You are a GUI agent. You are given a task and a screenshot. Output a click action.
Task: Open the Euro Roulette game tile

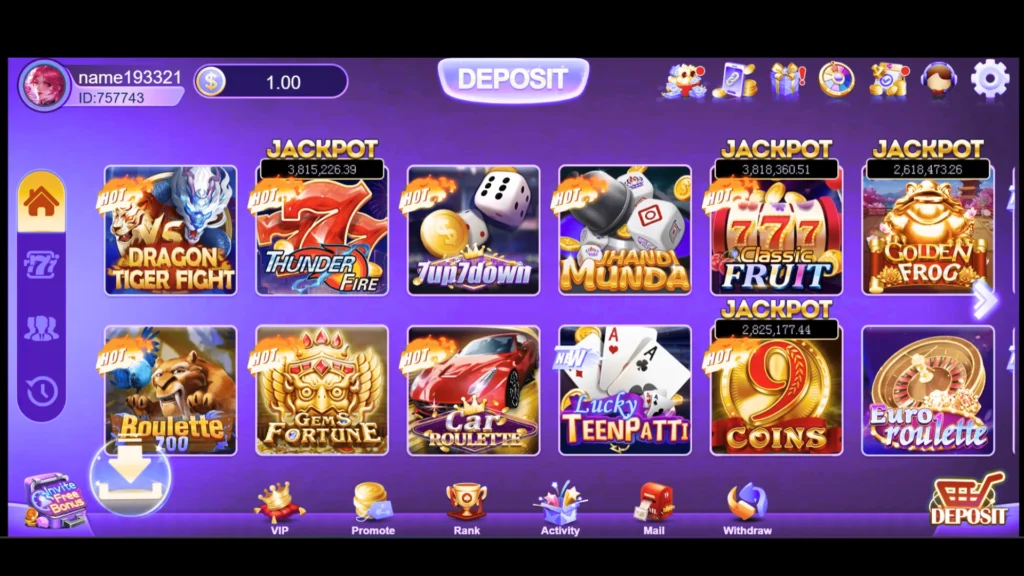pos(928,391)
